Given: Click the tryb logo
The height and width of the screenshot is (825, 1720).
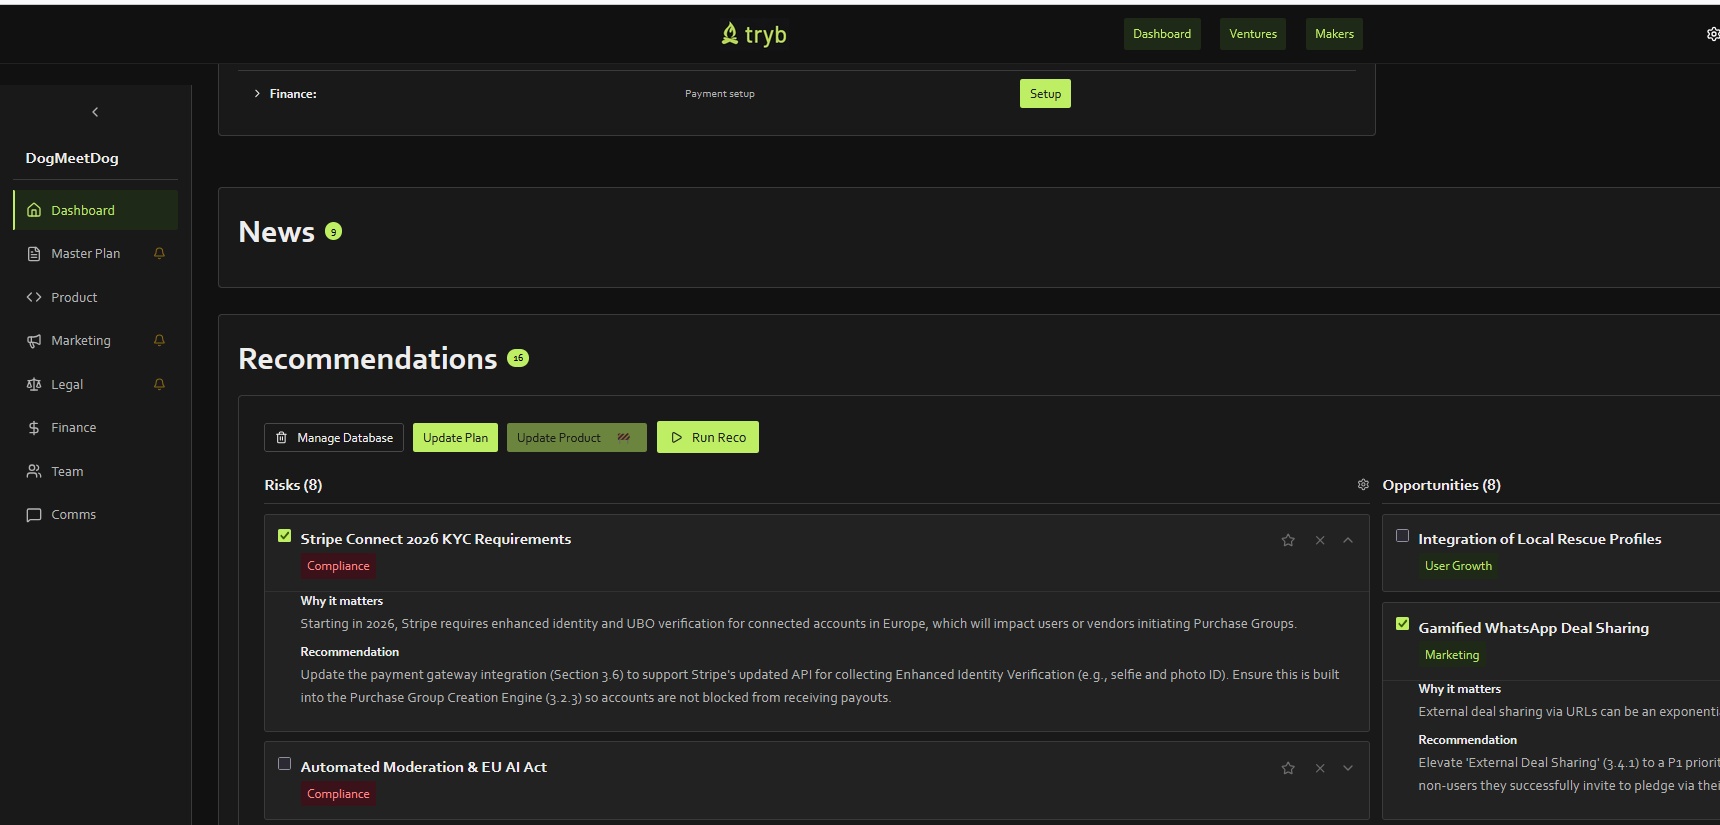Looking at the screenshot, I should [753, 34].
